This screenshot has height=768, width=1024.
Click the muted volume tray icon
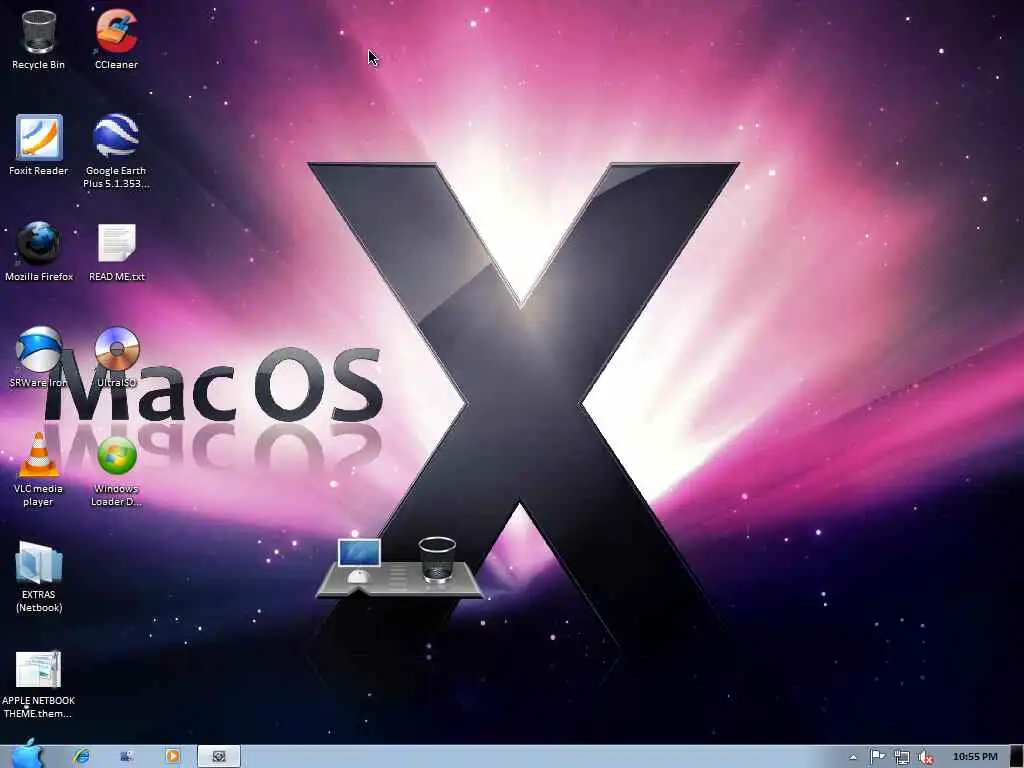coord(925,757)
